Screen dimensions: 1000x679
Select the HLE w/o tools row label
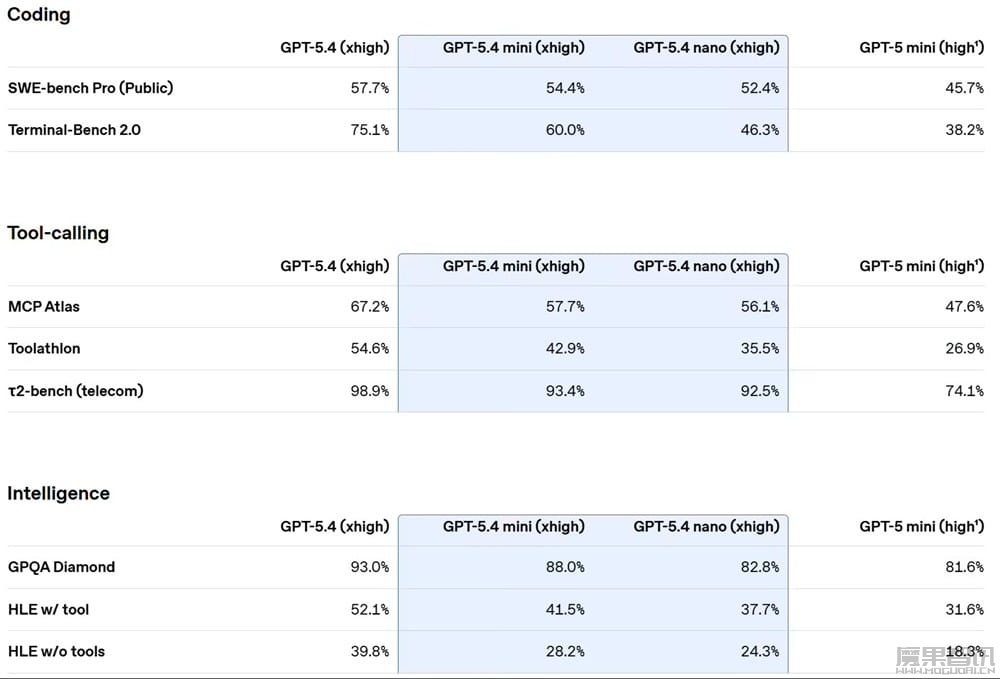pos(57,651)
